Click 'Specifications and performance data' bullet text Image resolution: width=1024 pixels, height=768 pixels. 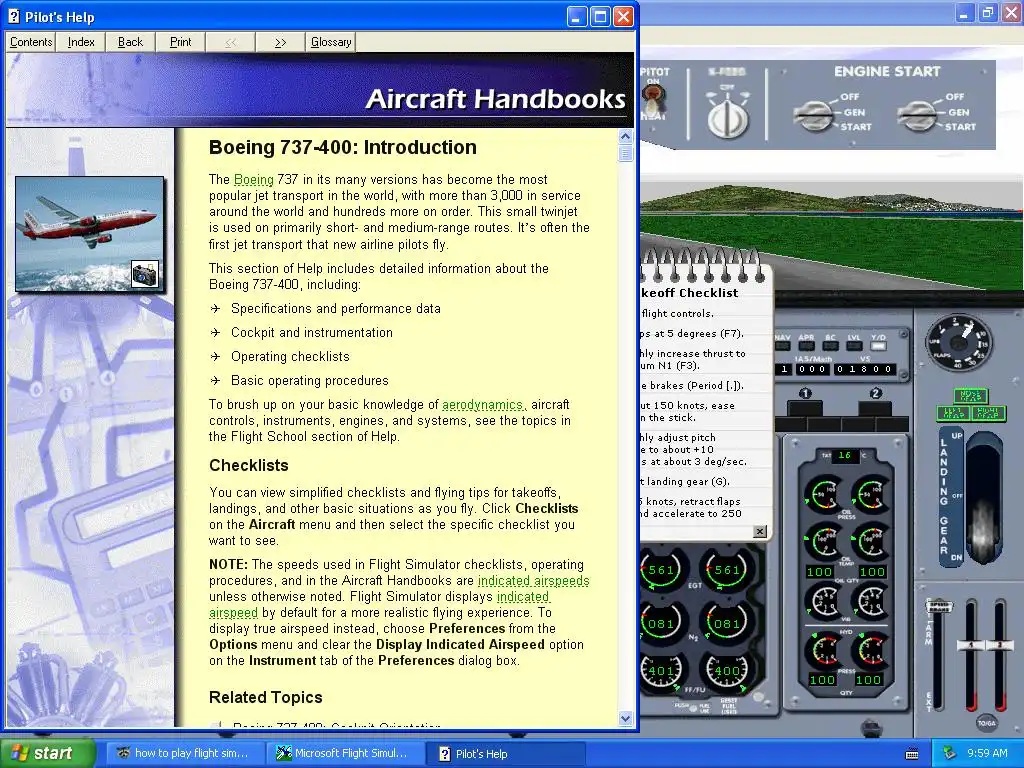click(336, 308)
